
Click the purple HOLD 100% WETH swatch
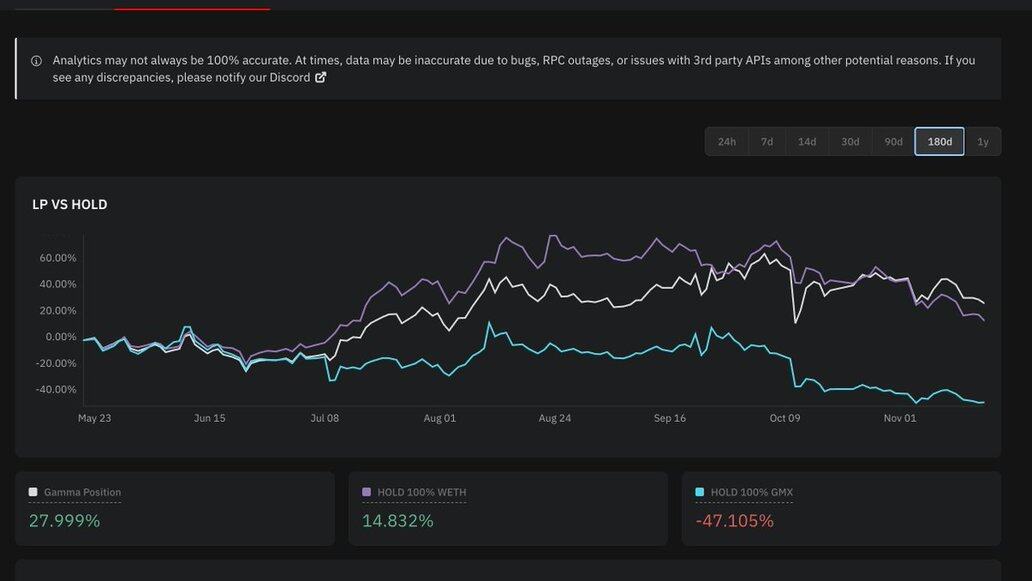point(366,492)
